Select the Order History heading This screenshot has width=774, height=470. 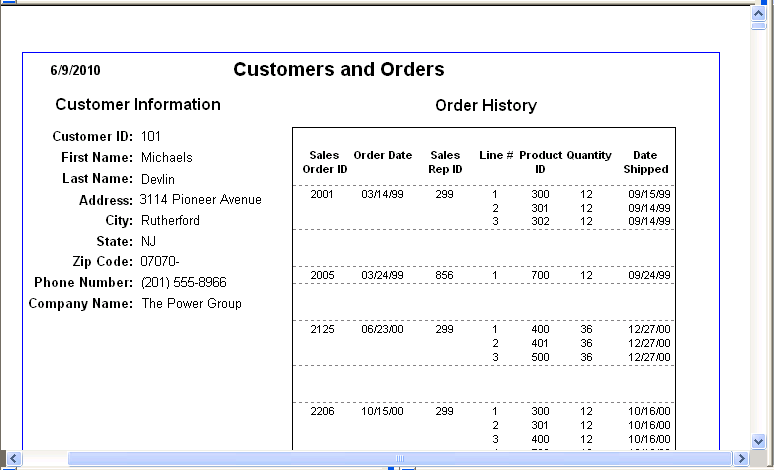[x=486, y=106]
